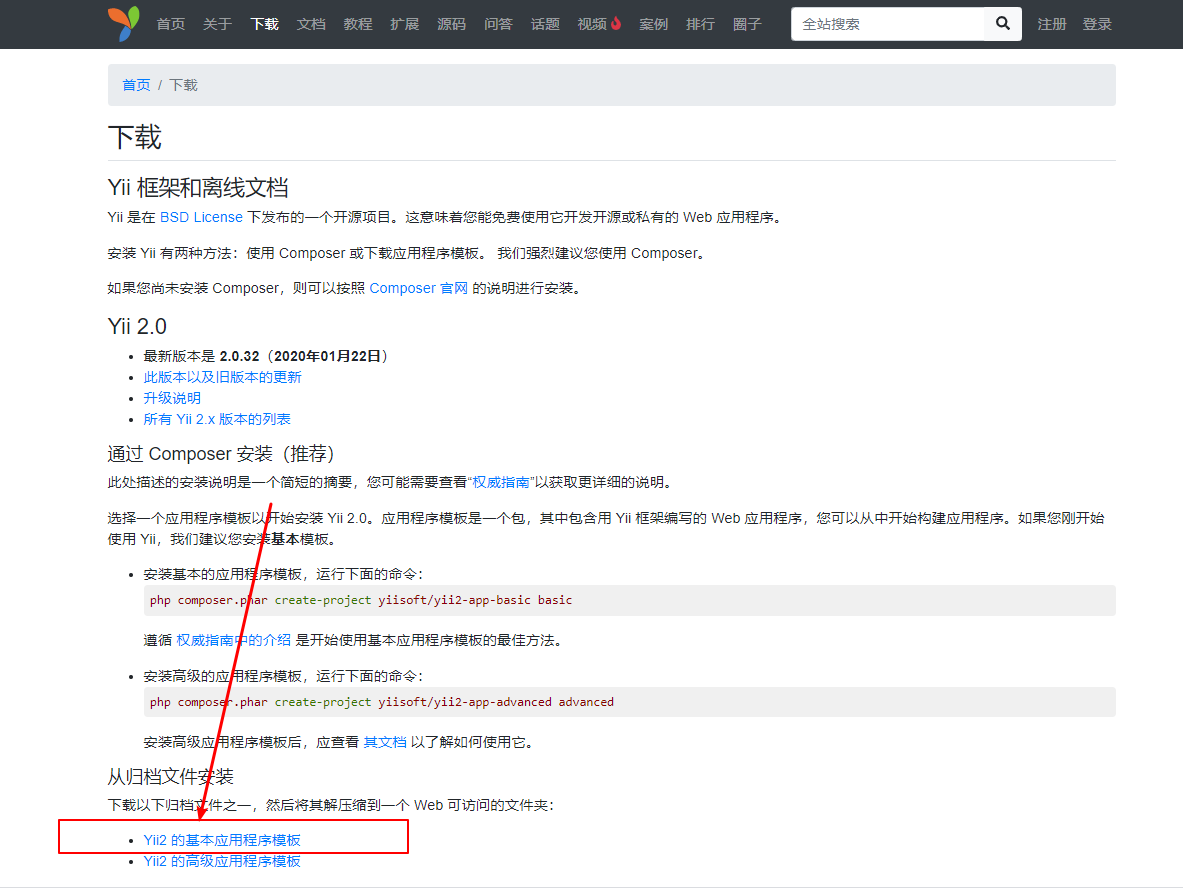
Task: Open 权威指南中的介绍 link
Action: 234,641
